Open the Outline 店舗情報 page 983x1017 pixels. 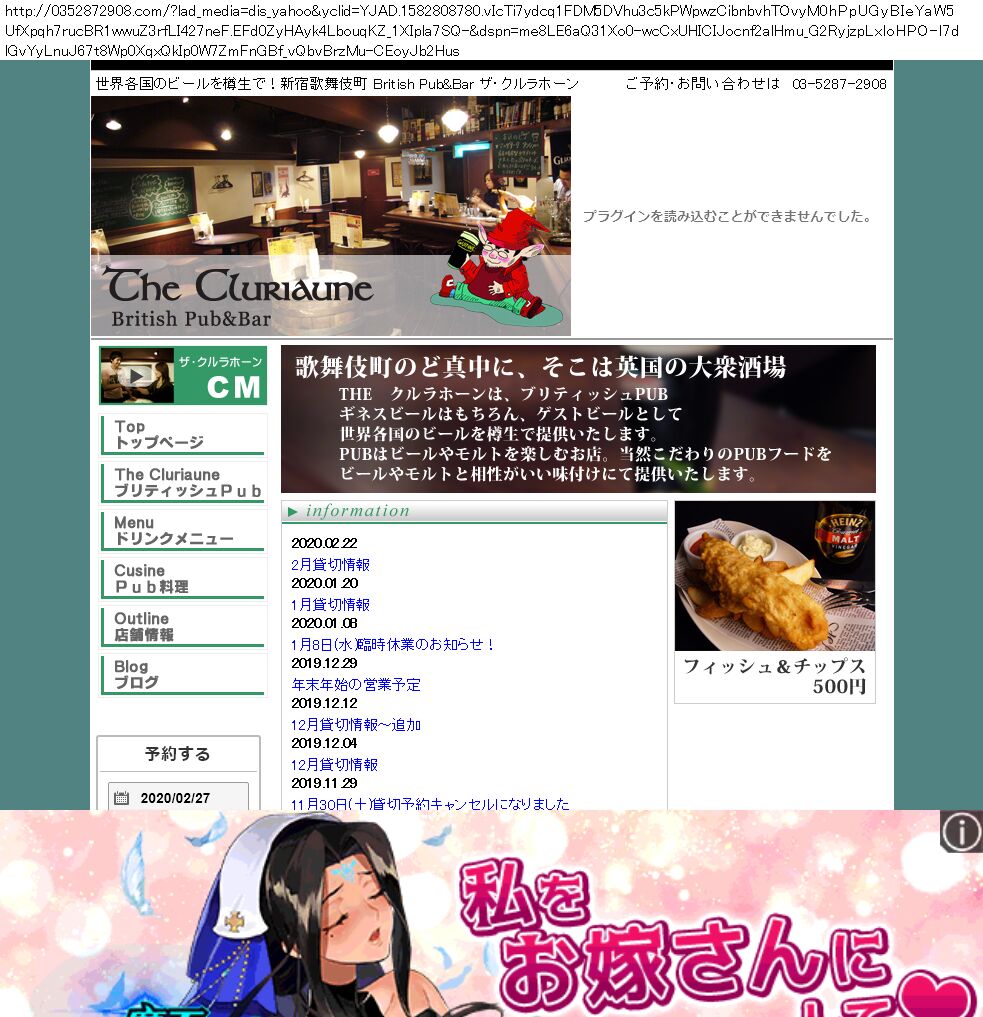(x=183, y=627)
